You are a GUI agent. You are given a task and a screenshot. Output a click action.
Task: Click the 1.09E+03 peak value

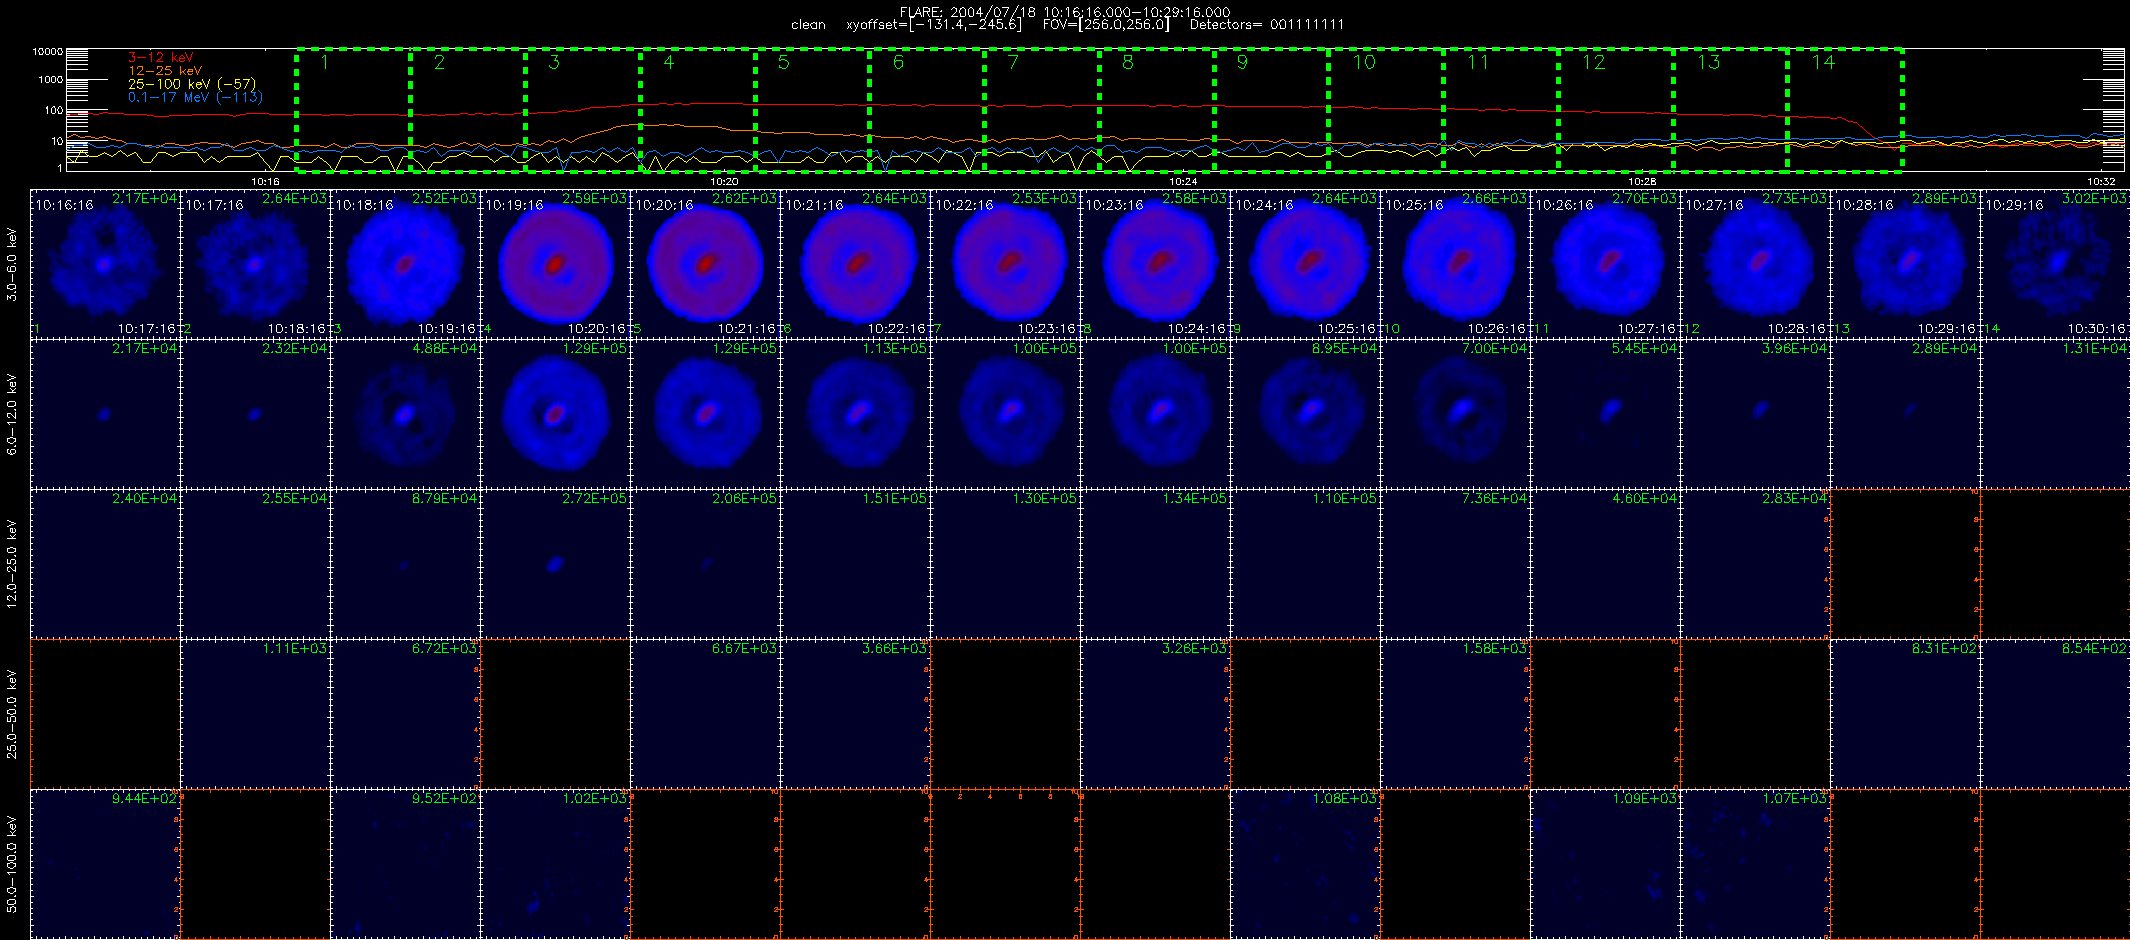point(1644,798)
